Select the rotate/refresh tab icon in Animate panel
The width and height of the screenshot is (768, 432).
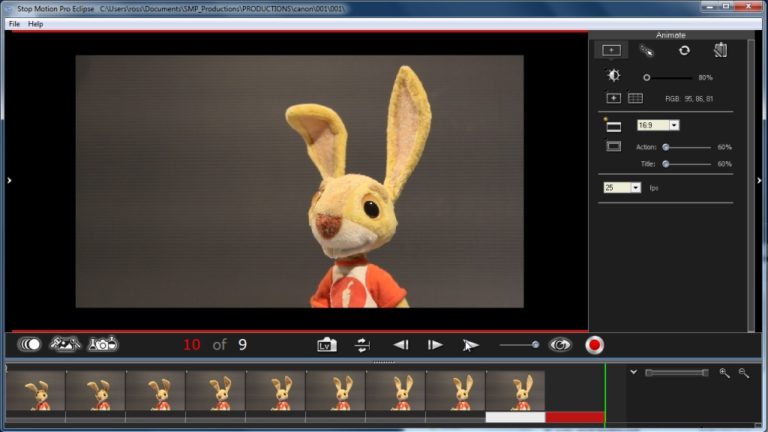coord(684,50)
